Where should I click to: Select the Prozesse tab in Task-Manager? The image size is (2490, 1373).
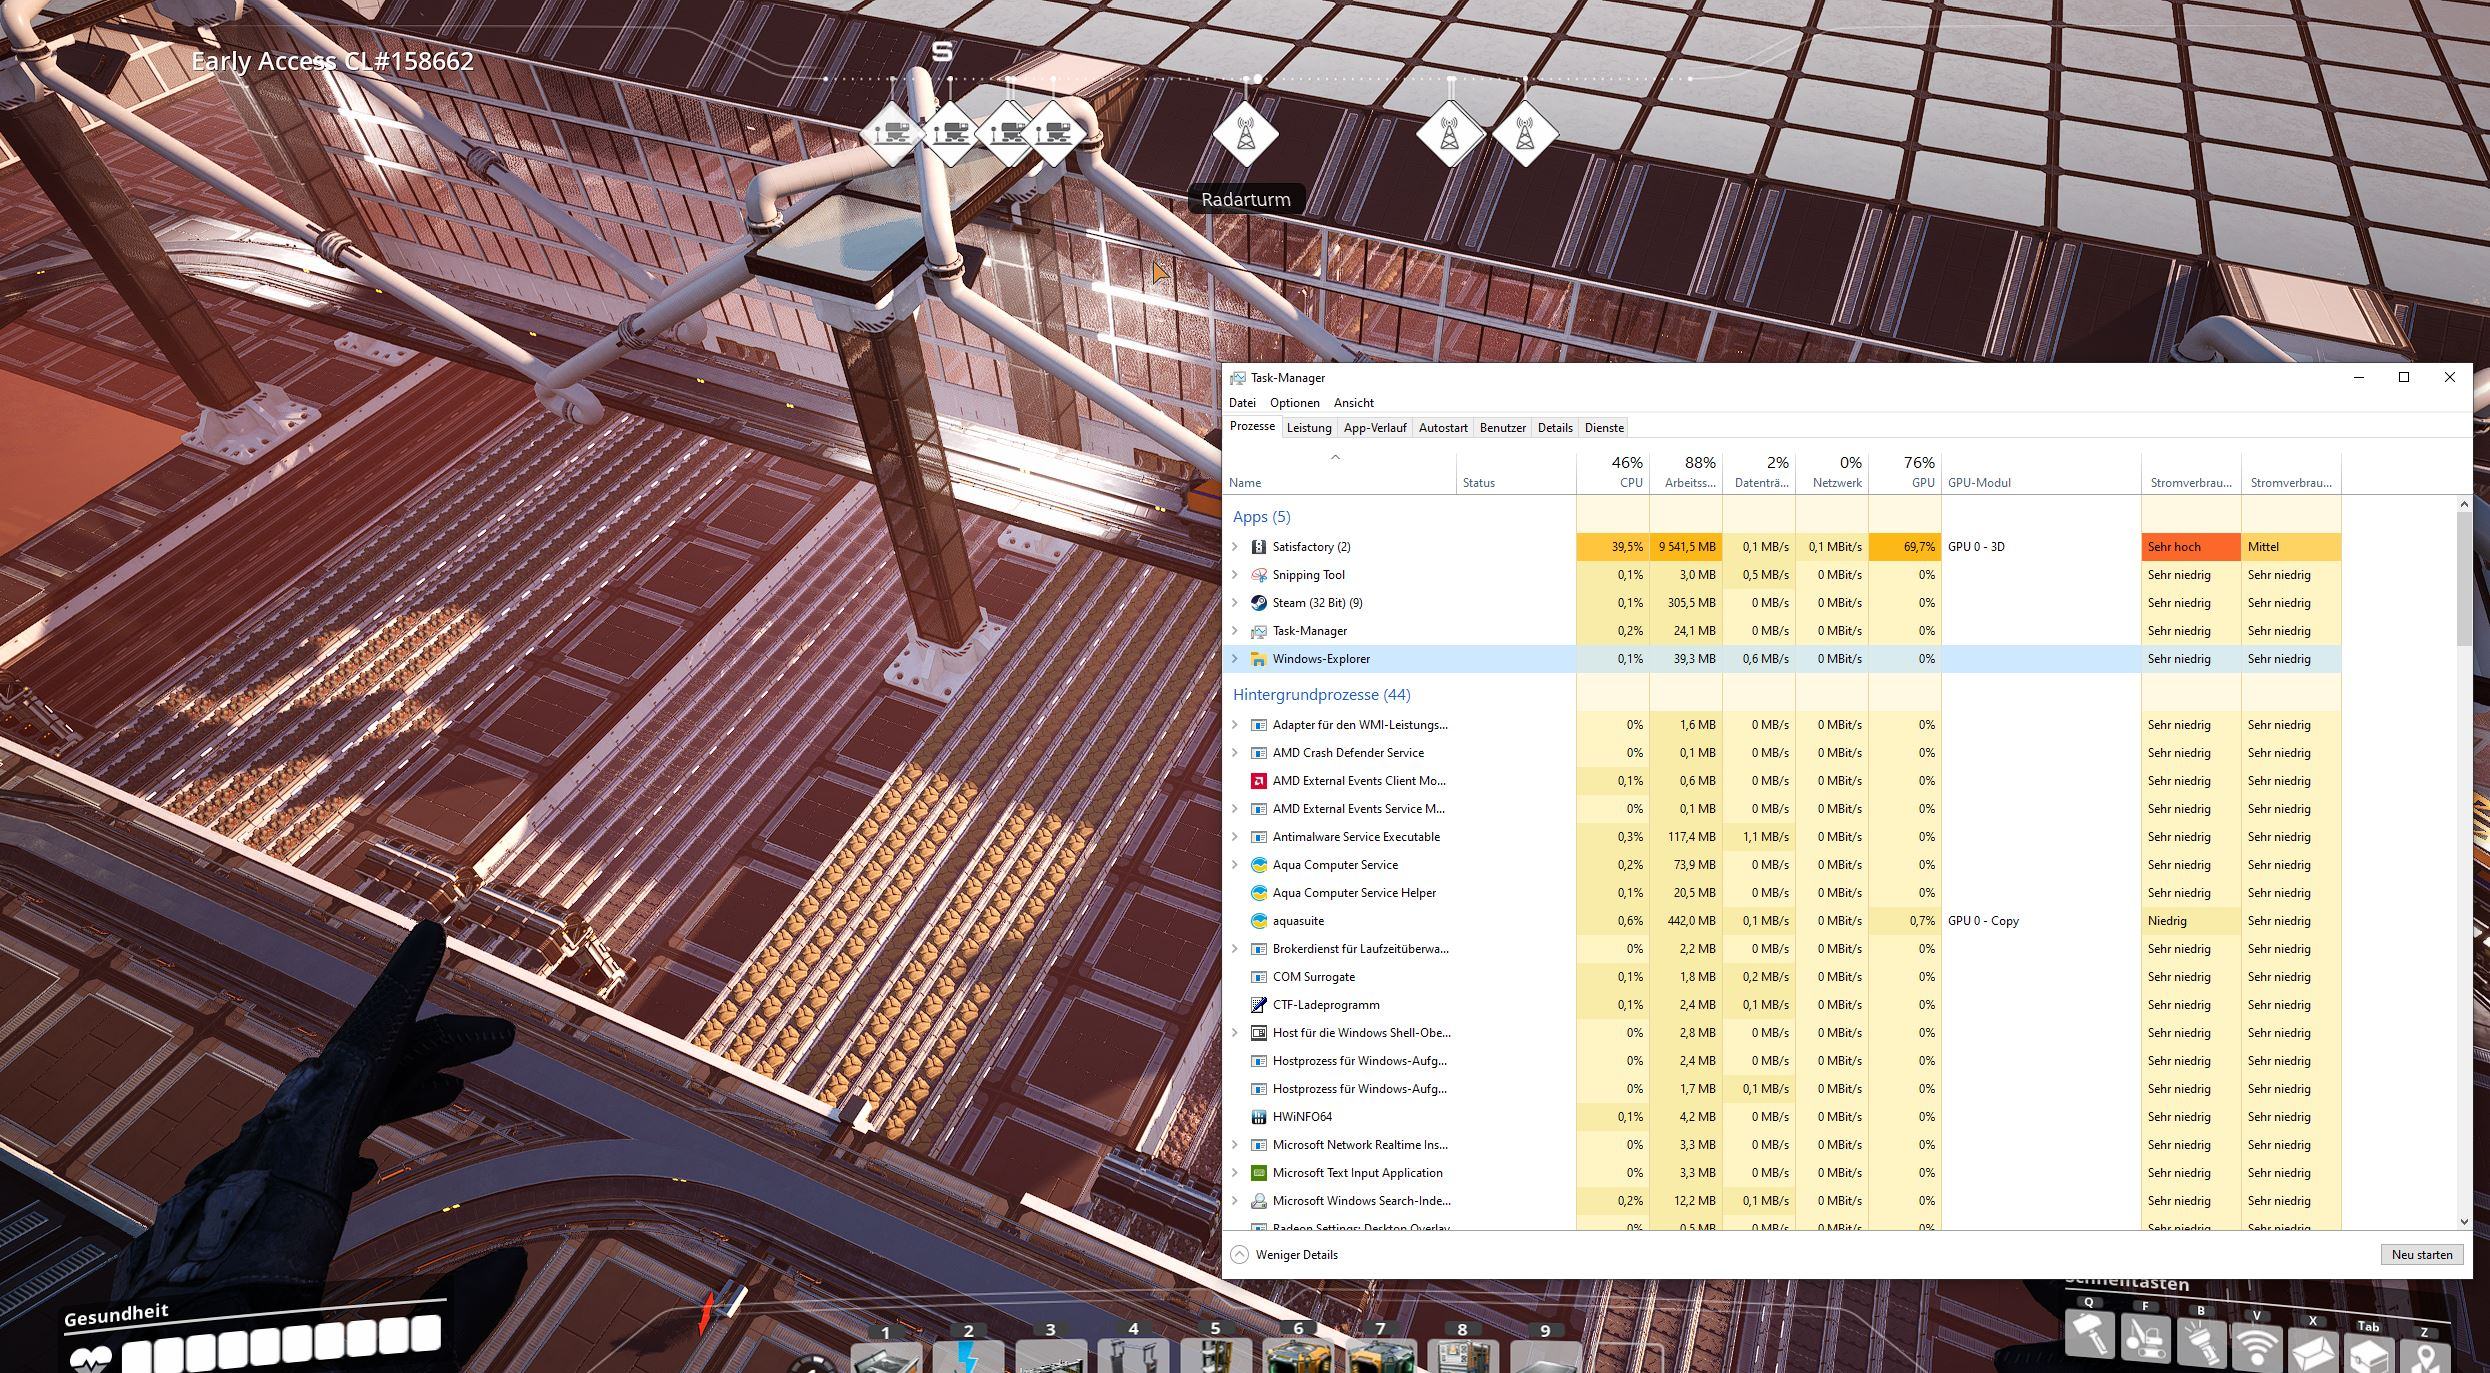tap(1253, 428)
